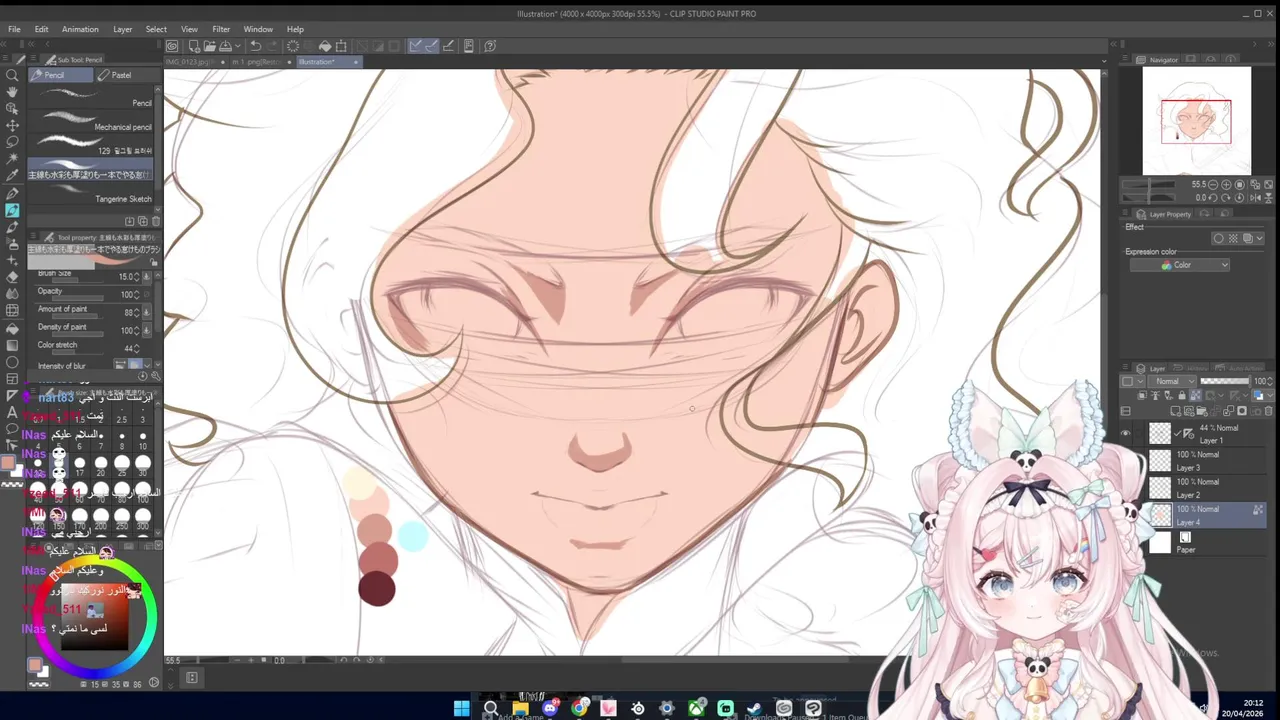Image resolution: width=1280 pixels, height=720 pixels.
Task: Choose the Tangerine Sketch sub tool
Action: (92, 193)
